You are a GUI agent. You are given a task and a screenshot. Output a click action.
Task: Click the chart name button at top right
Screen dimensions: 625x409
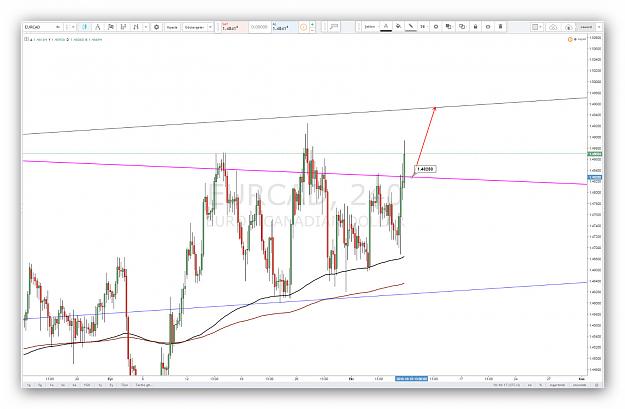[586, 27]
